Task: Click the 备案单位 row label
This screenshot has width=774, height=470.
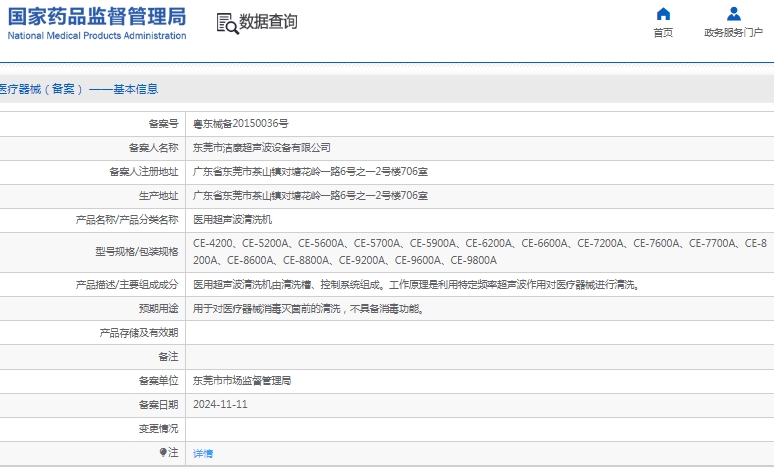Action: click(x=158, y=381)
